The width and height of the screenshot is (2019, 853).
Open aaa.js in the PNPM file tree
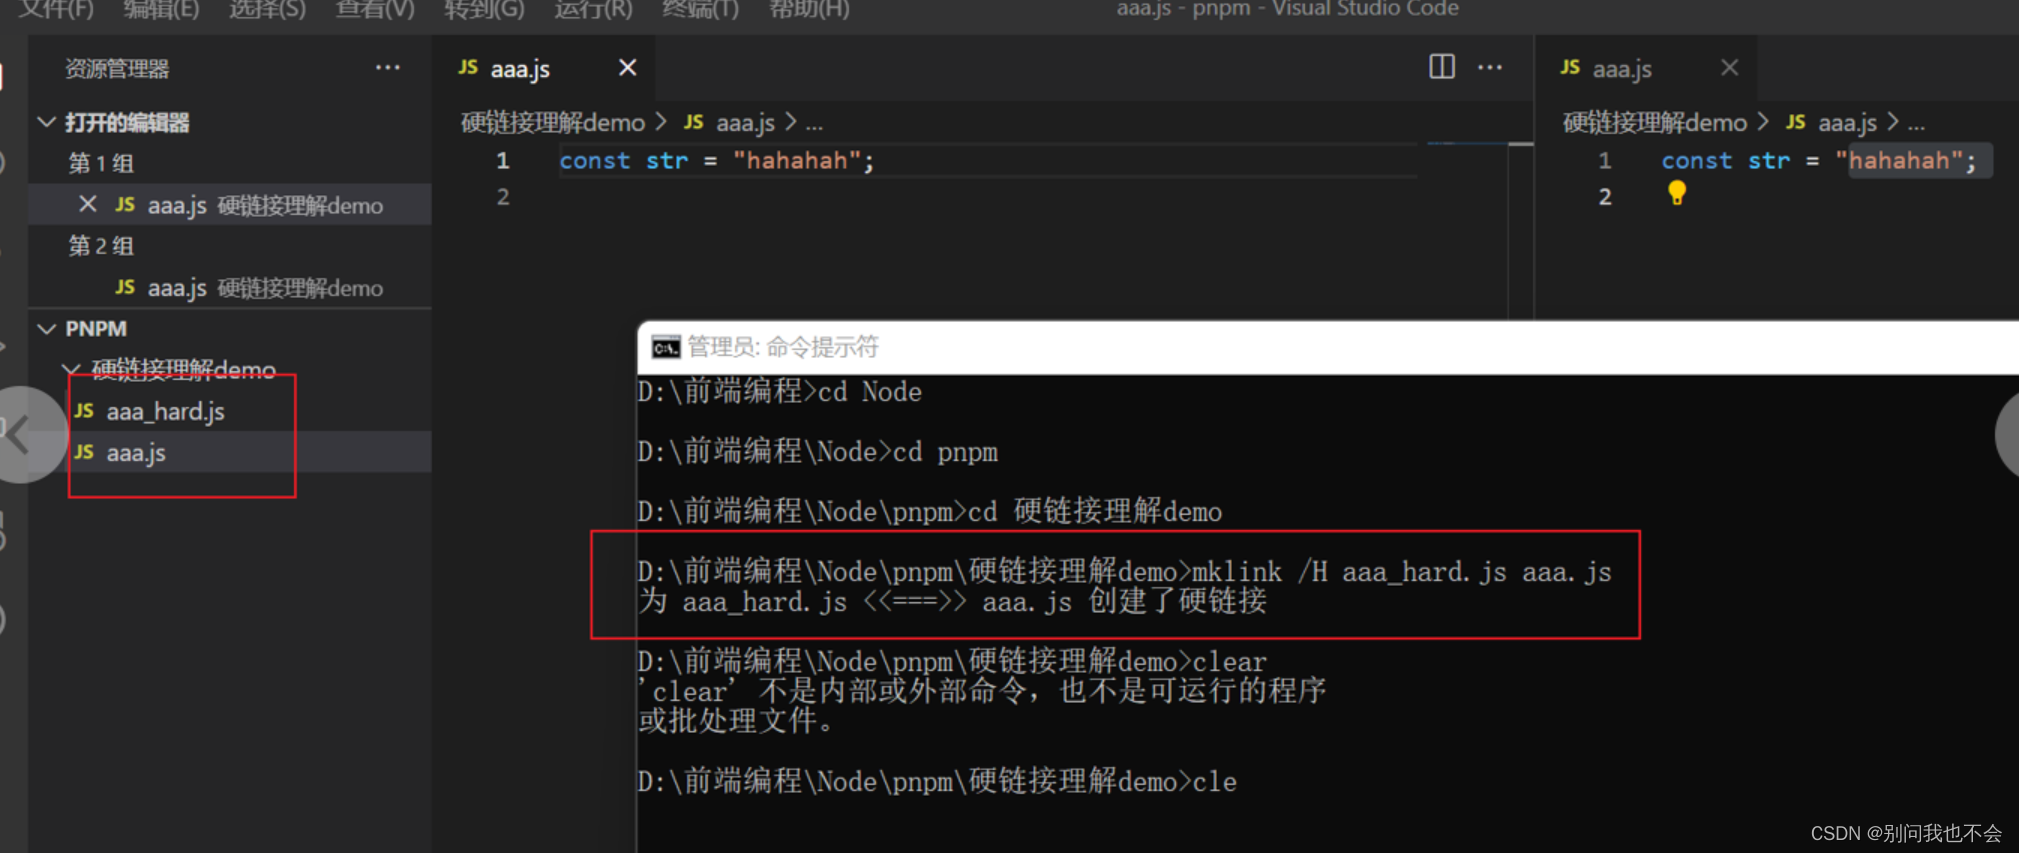pos(136,453)
